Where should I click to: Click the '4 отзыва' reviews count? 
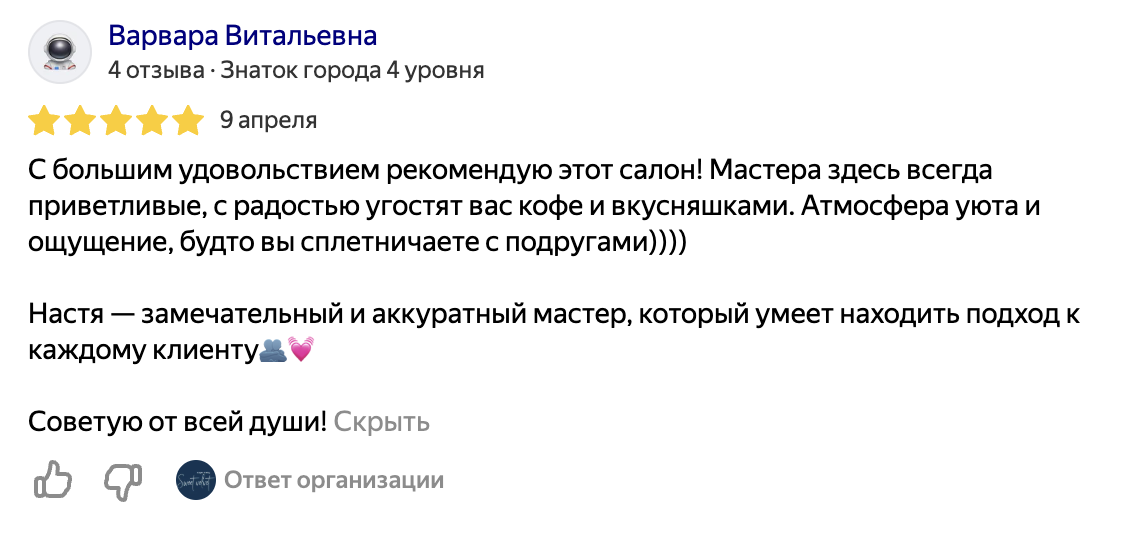pos(156,70)
